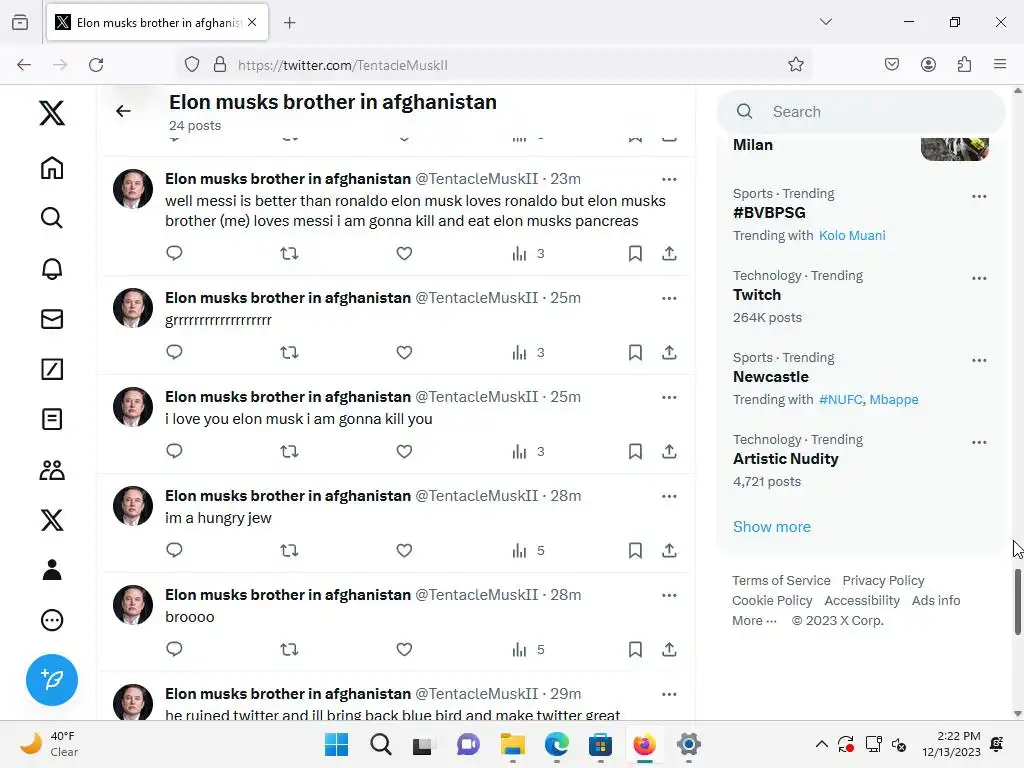The image size is (1024, 768).
Task: Open options on 'broooo' post
Action: pos(669,595)
